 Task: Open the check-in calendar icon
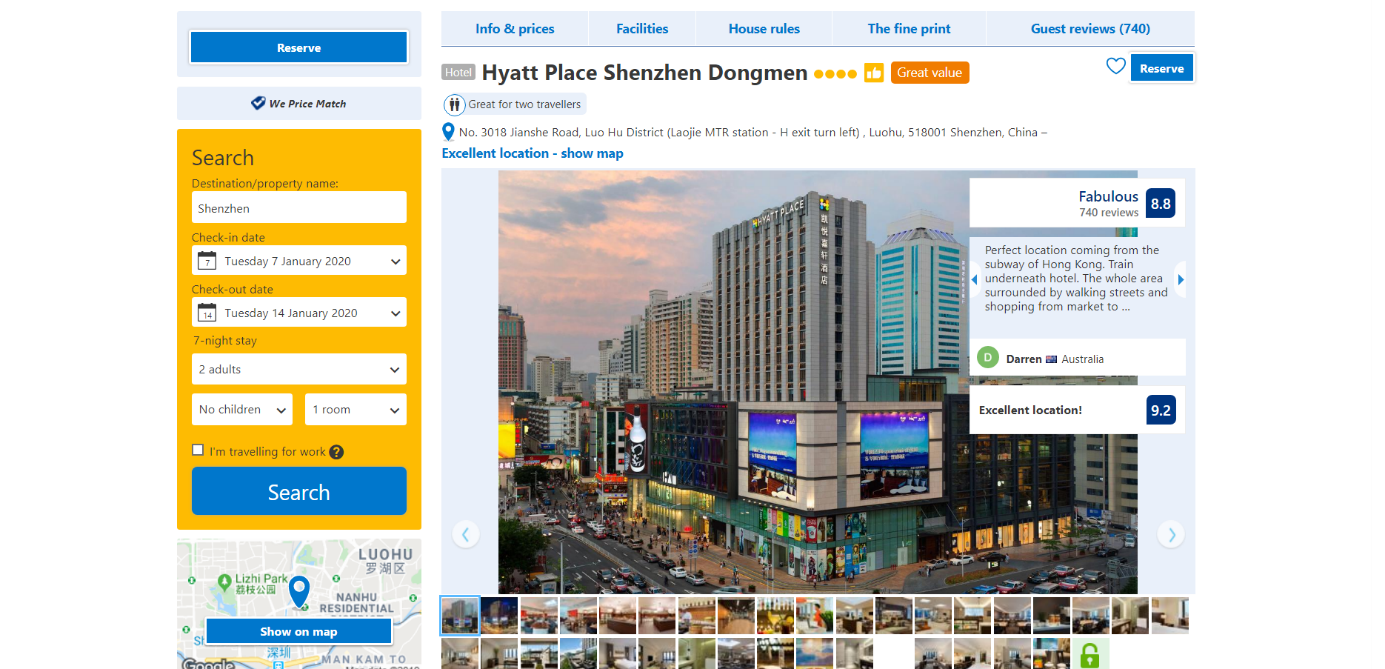207,261
